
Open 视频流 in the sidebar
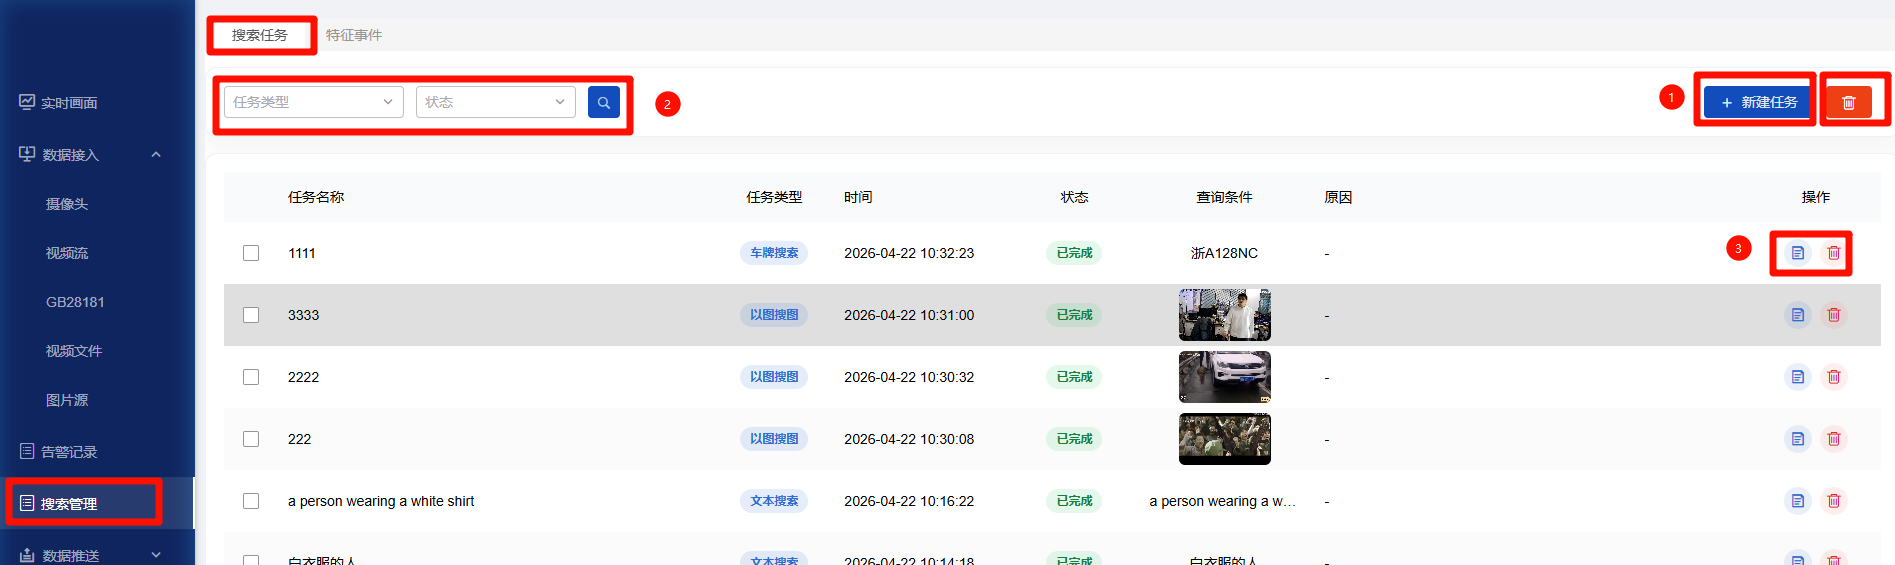67,253
